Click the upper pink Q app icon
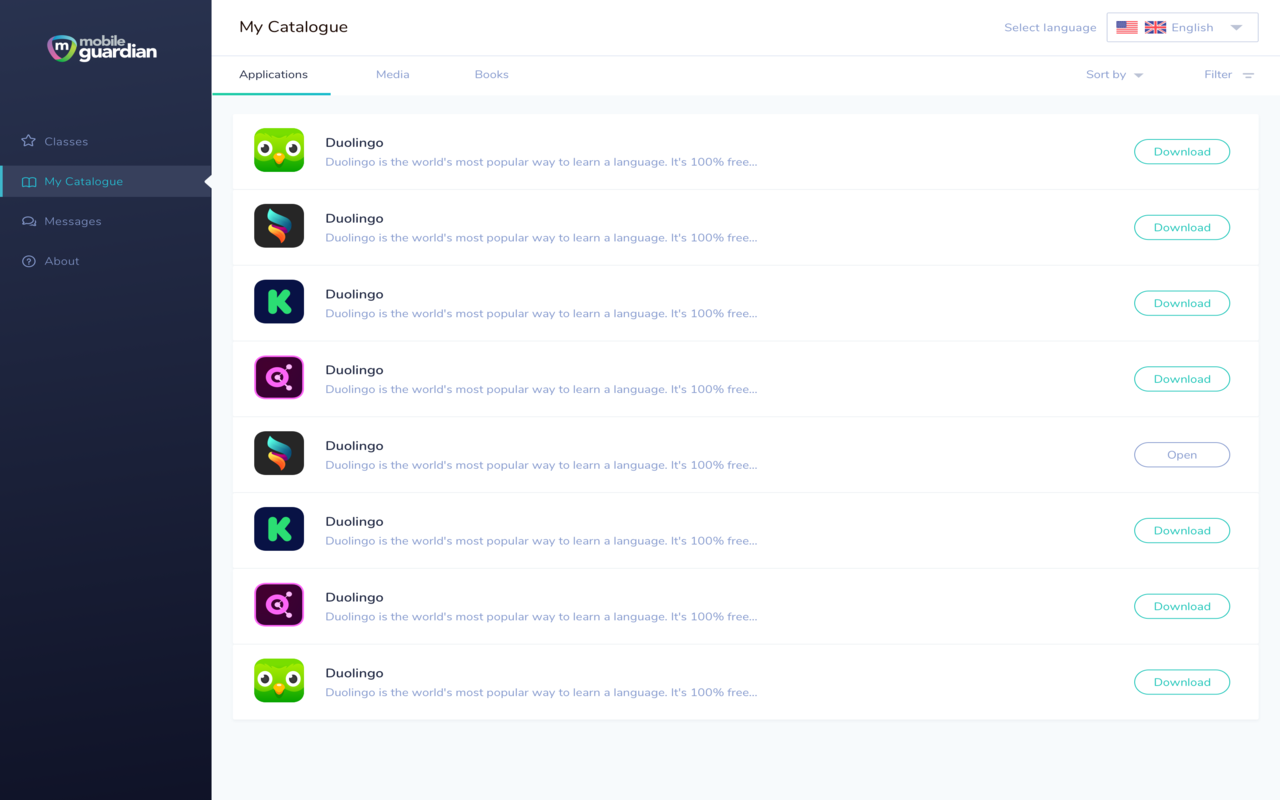The height and width of the screenshot is (800, 1280). (279, 378)
